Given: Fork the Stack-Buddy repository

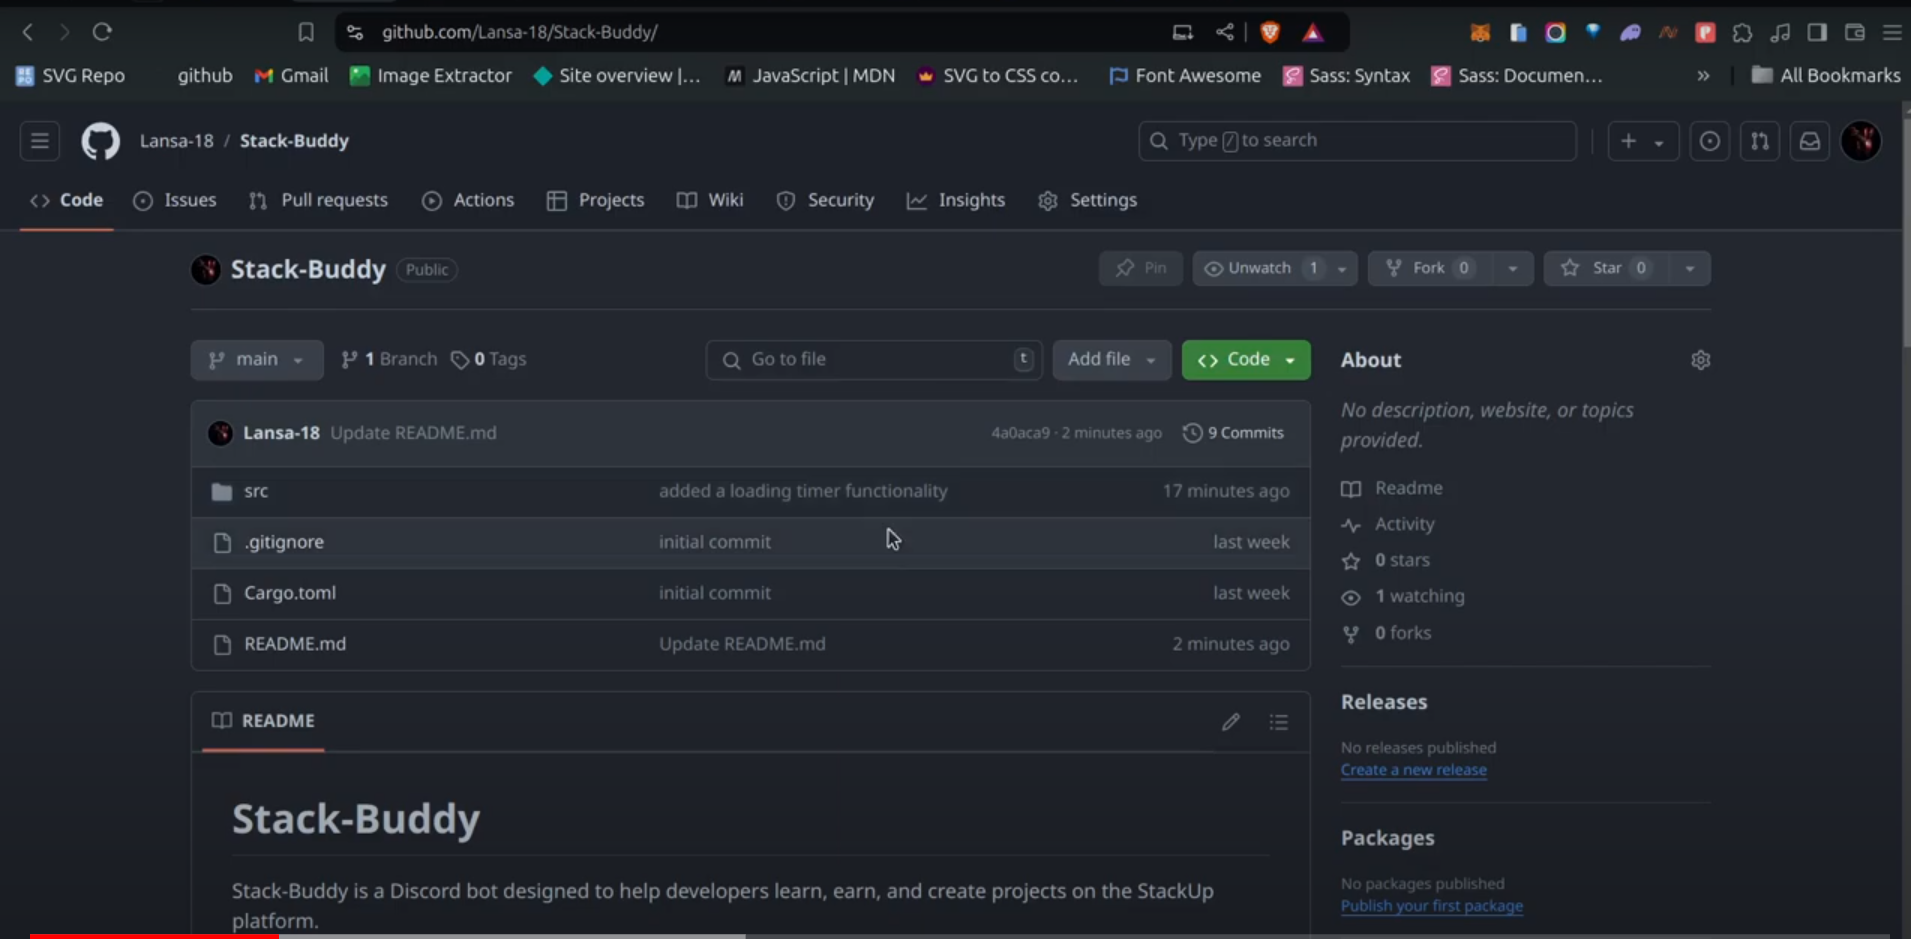Looking at the screenshot, I should pyautogui.click(x=1431, y=268).
